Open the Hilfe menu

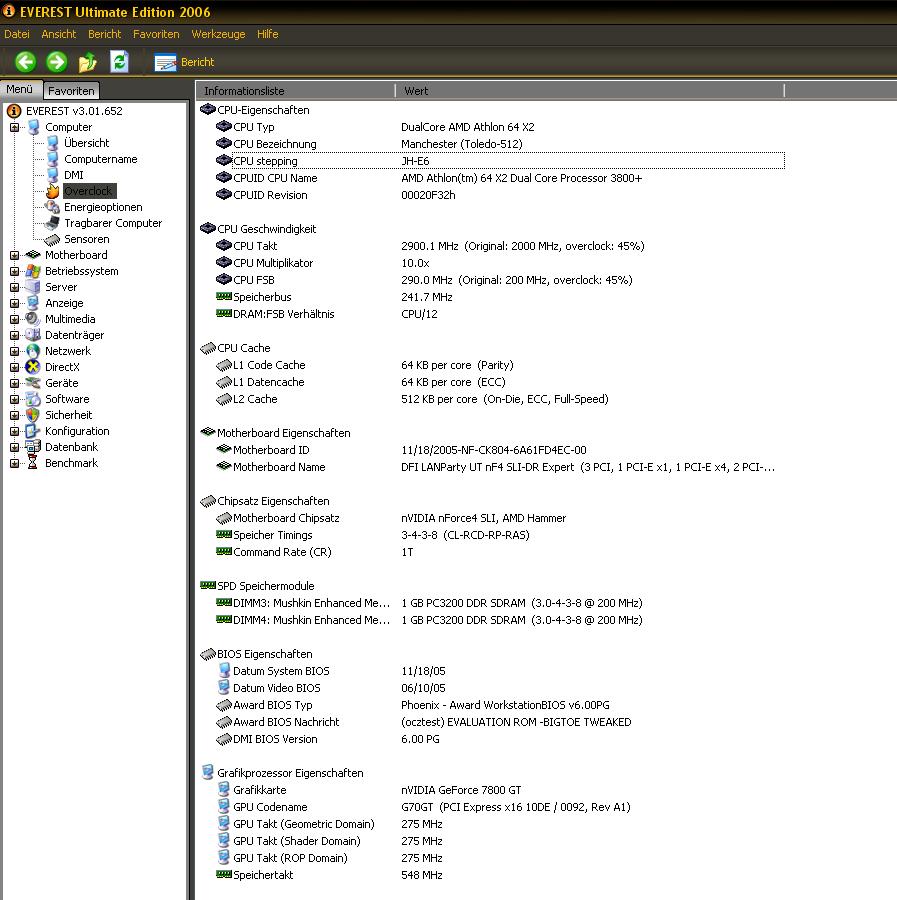(x=267, y=34)
